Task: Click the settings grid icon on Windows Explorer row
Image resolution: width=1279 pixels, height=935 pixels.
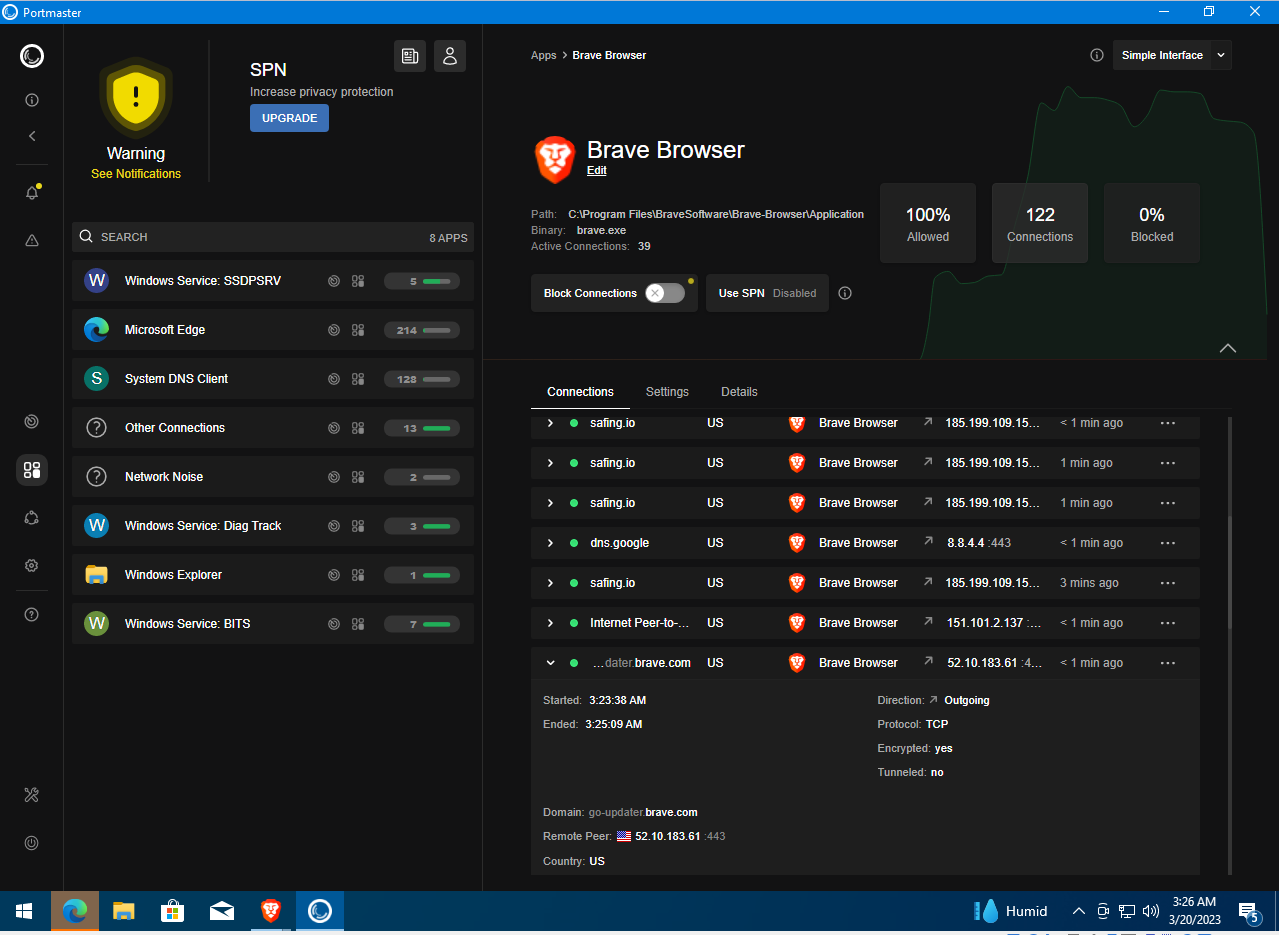Action: point(358,575)
